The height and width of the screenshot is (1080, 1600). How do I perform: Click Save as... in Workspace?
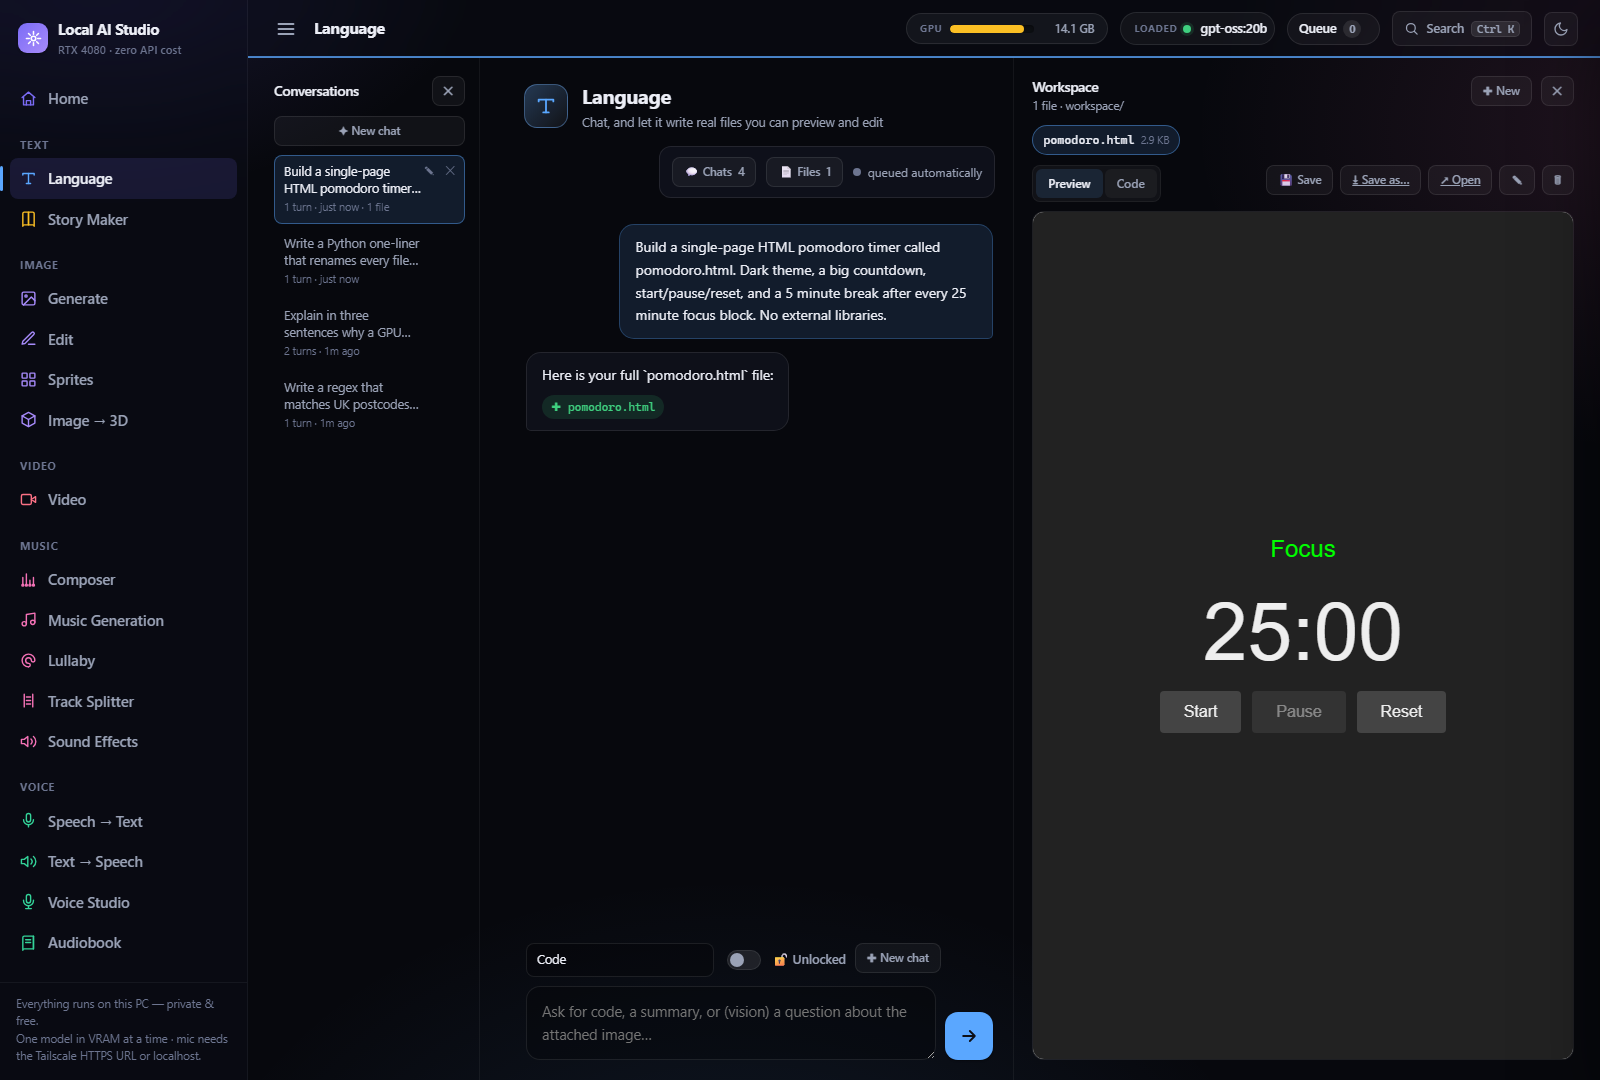[1380, 180]
